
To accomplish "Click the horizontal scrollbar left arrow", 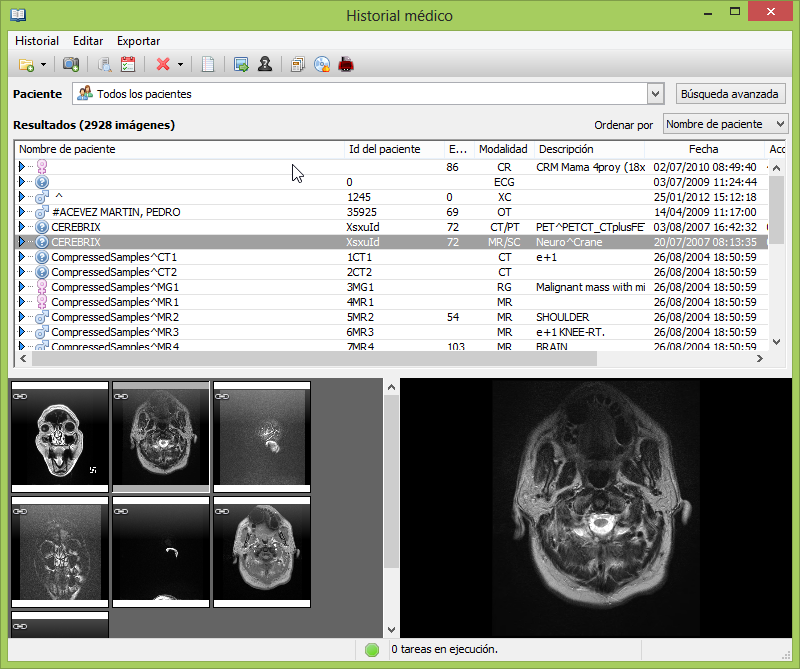I will pos(23,358).
